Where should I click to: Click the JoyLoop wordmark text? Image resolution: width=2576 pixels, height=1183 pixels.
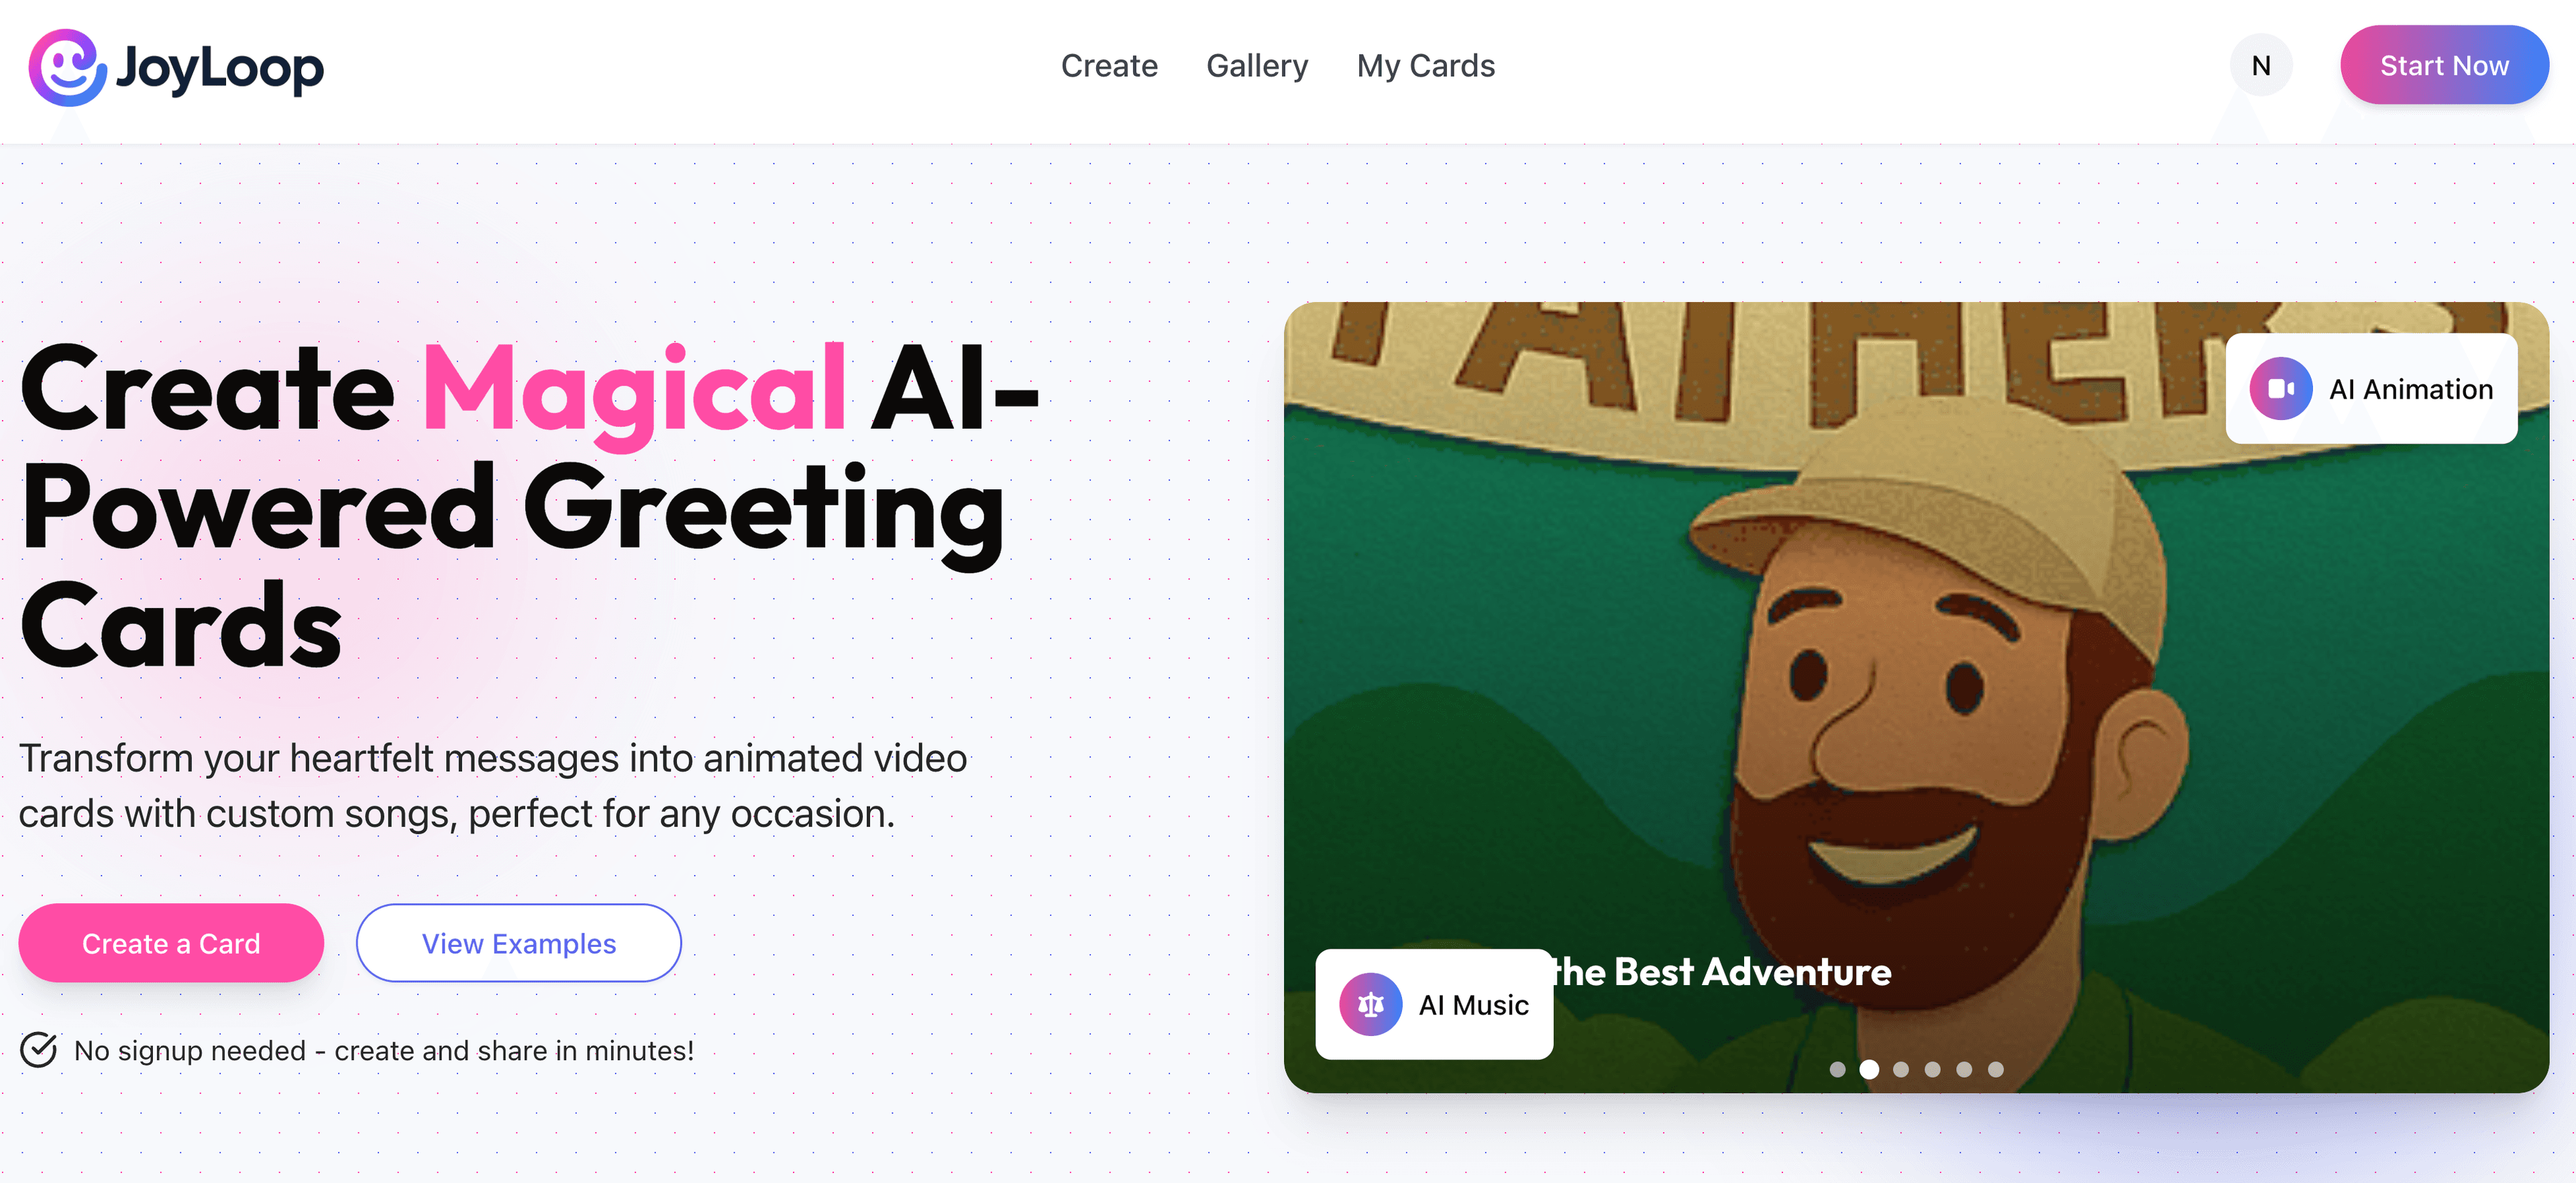click(220, 68)
